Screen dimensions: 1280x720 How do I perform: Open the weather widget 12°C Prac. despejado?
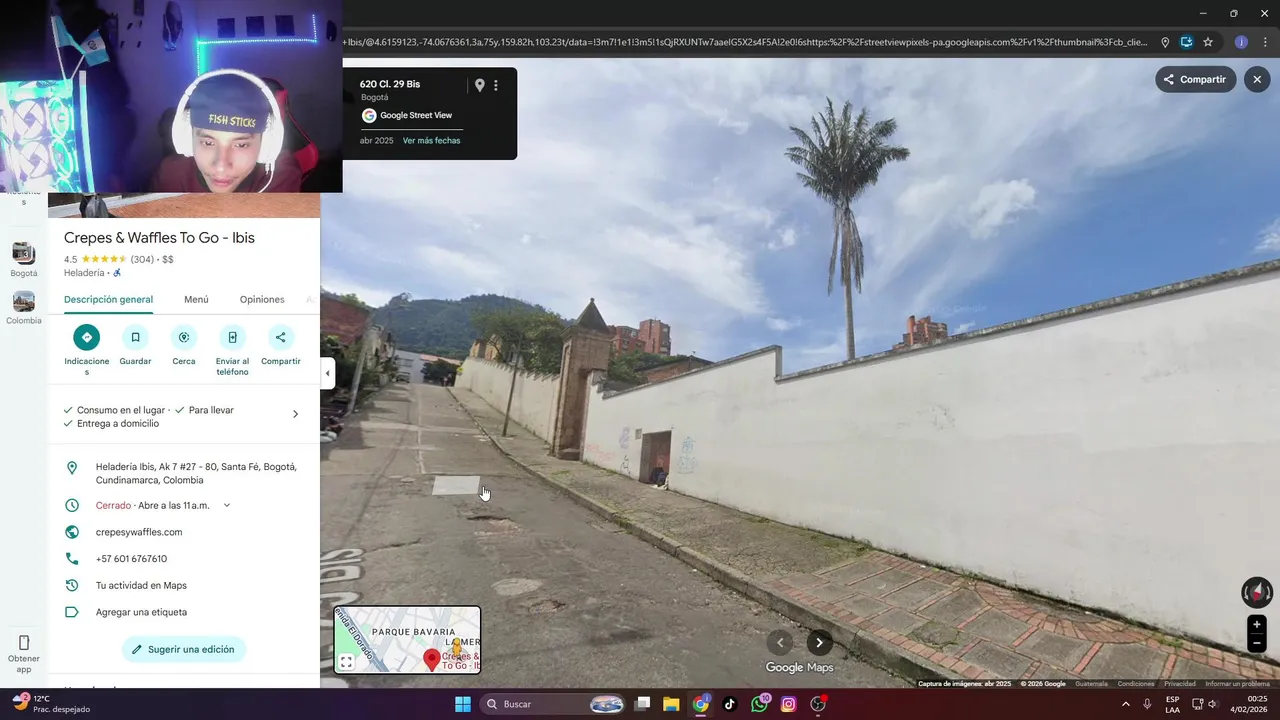[x=52, y=704]
